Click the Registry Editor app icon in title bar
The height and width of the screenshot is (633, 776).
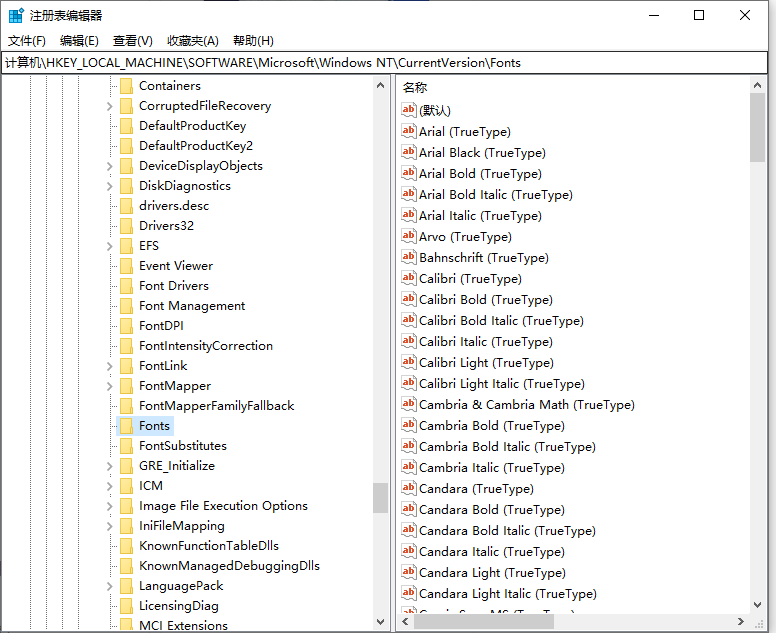click(16, 15)
